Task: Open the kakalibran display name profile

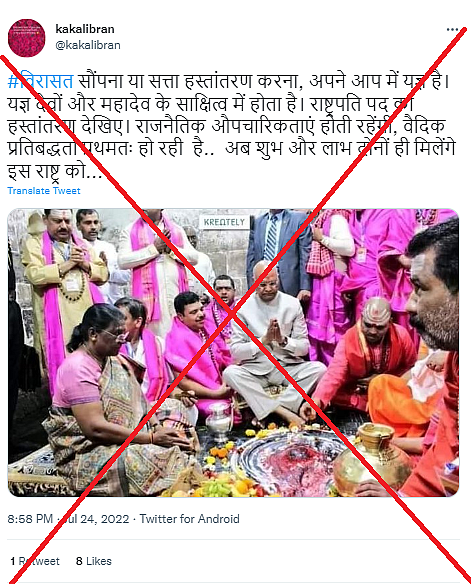Action: click(85, 29)
